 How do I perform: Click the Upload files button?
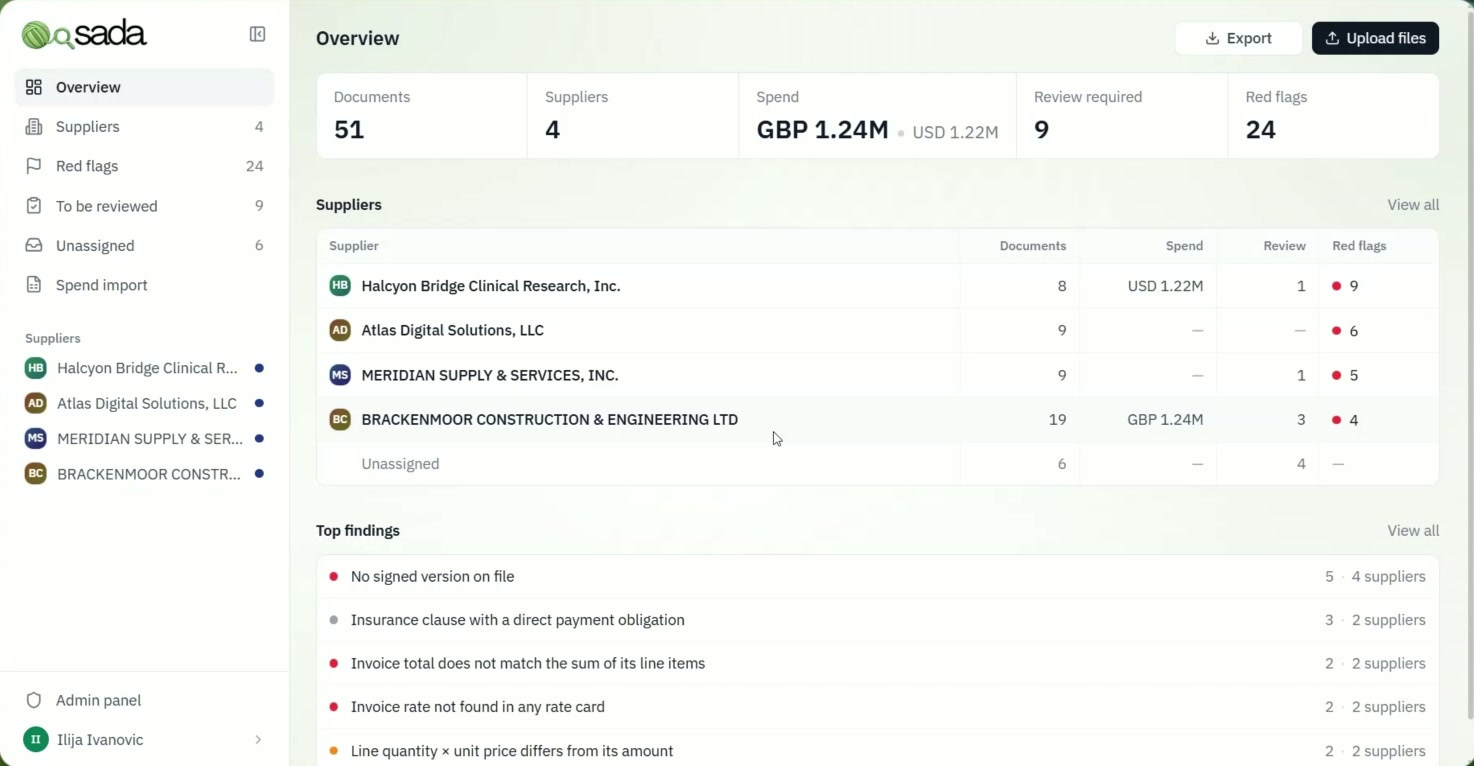tap(1376, 38)
